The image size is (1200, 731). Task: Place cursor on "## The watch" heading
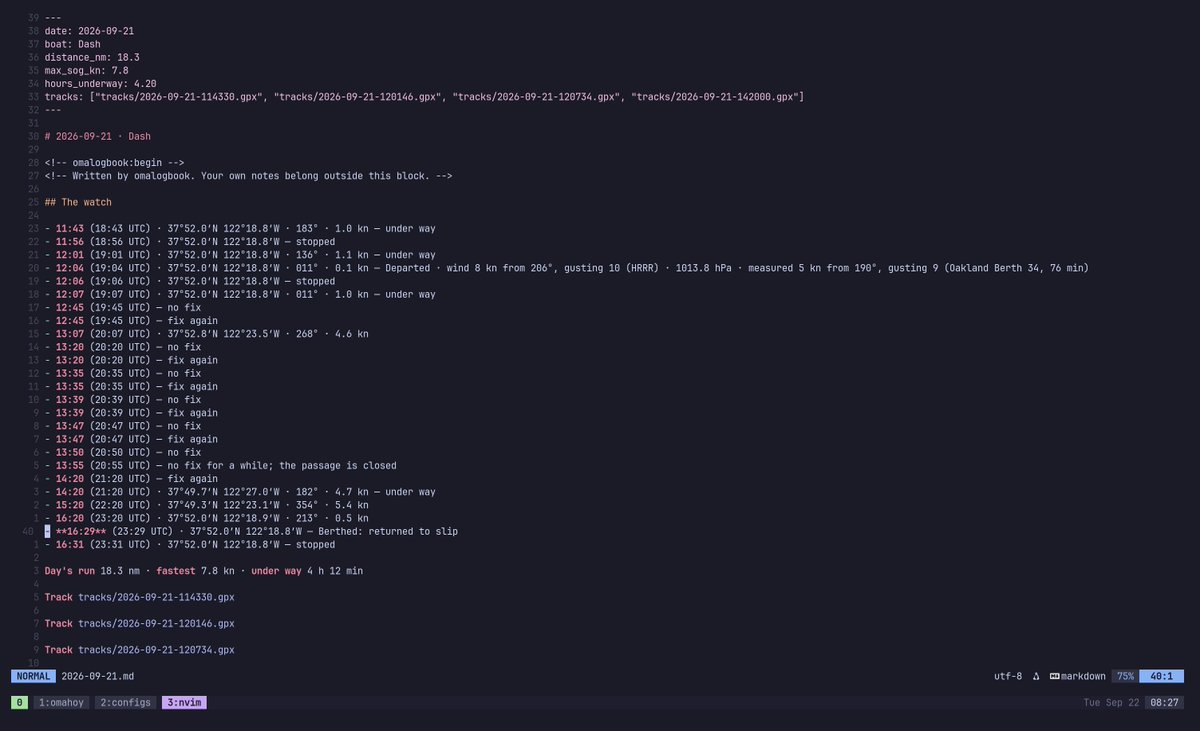[x=78, y=202]
